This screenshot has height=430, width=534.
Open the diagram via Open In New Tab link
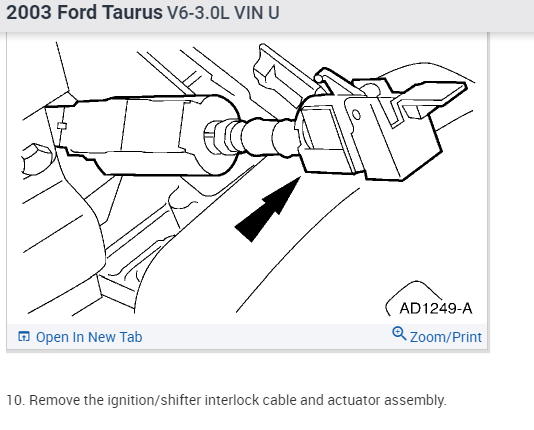click(89, 337)
